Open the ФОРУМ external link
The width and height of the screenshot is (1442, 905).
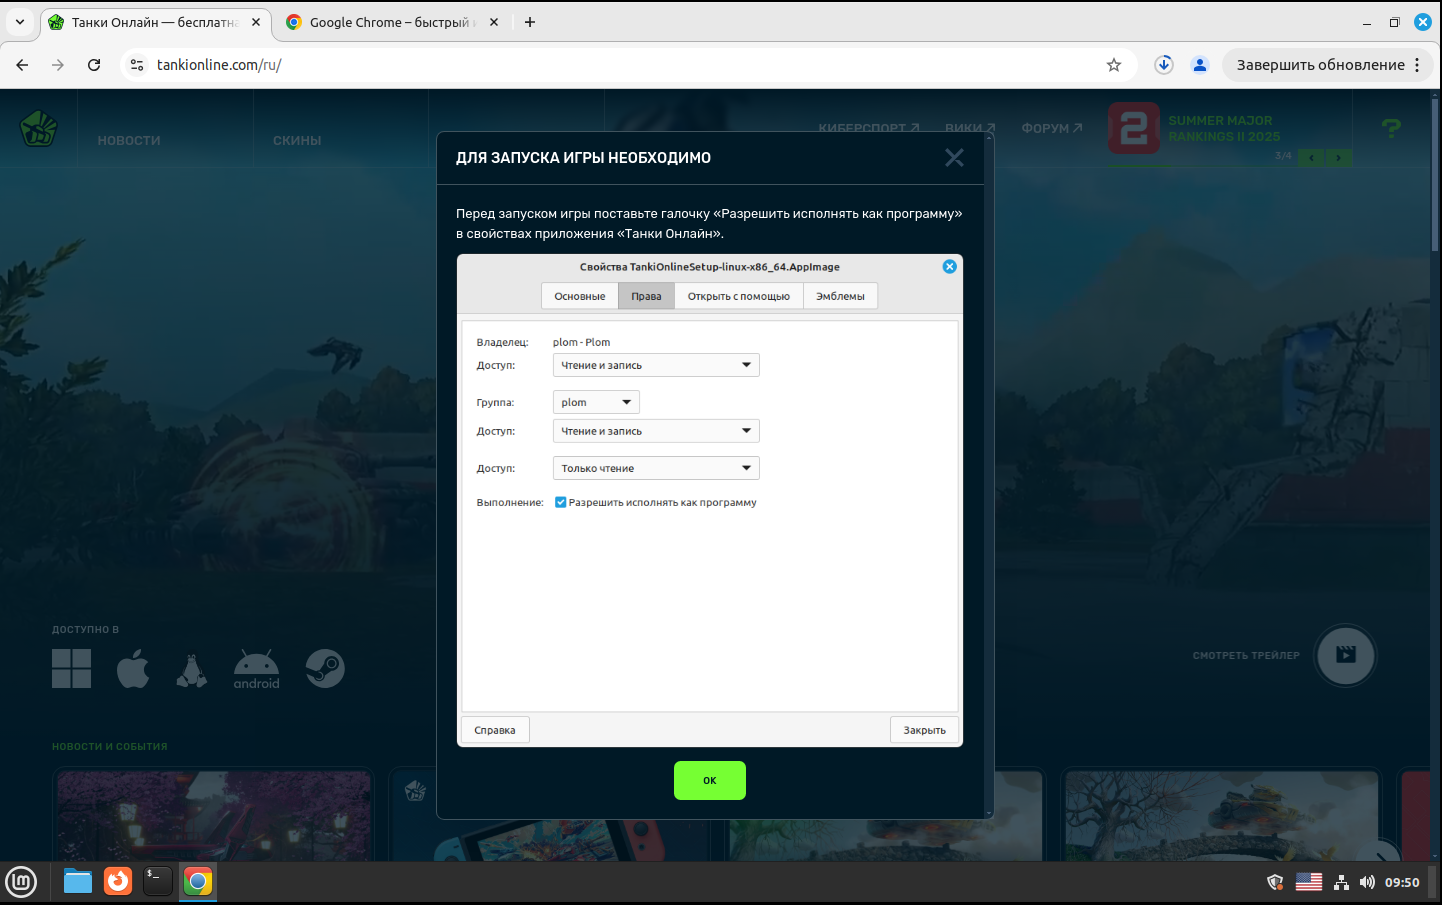pyautogui.click(x=1052, y=128)
